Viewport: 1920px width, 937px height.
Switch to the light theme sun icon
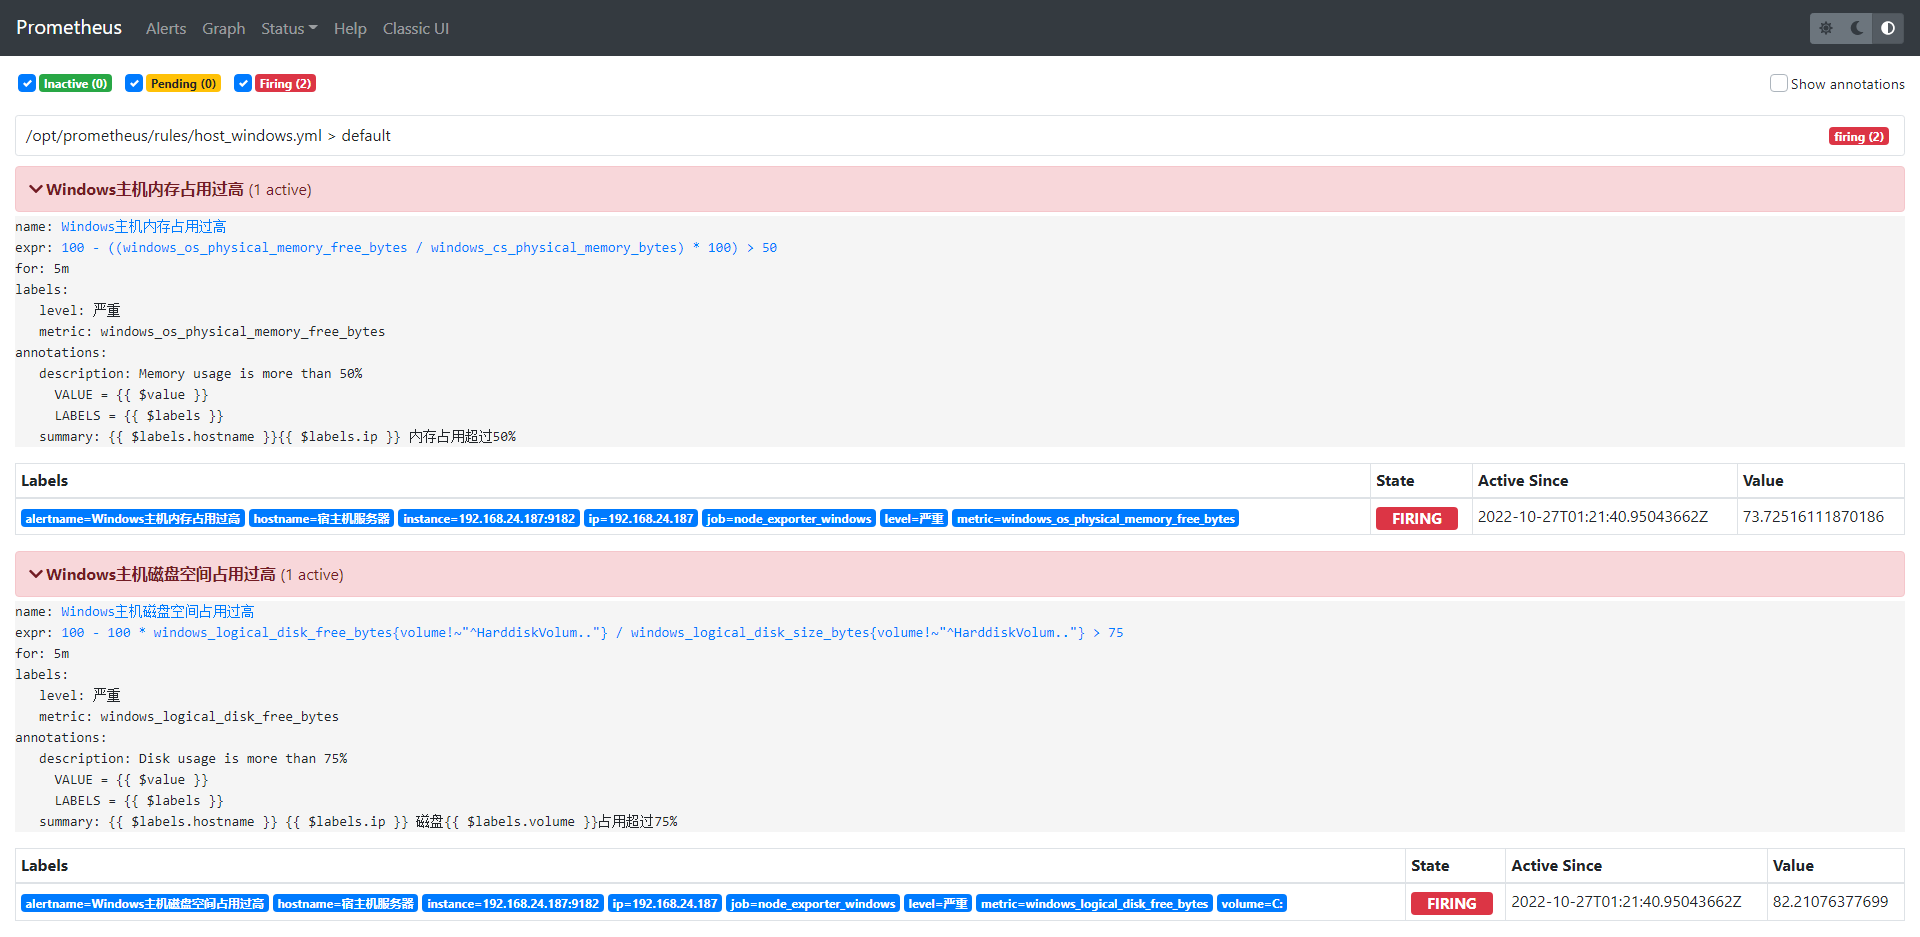1826,28
